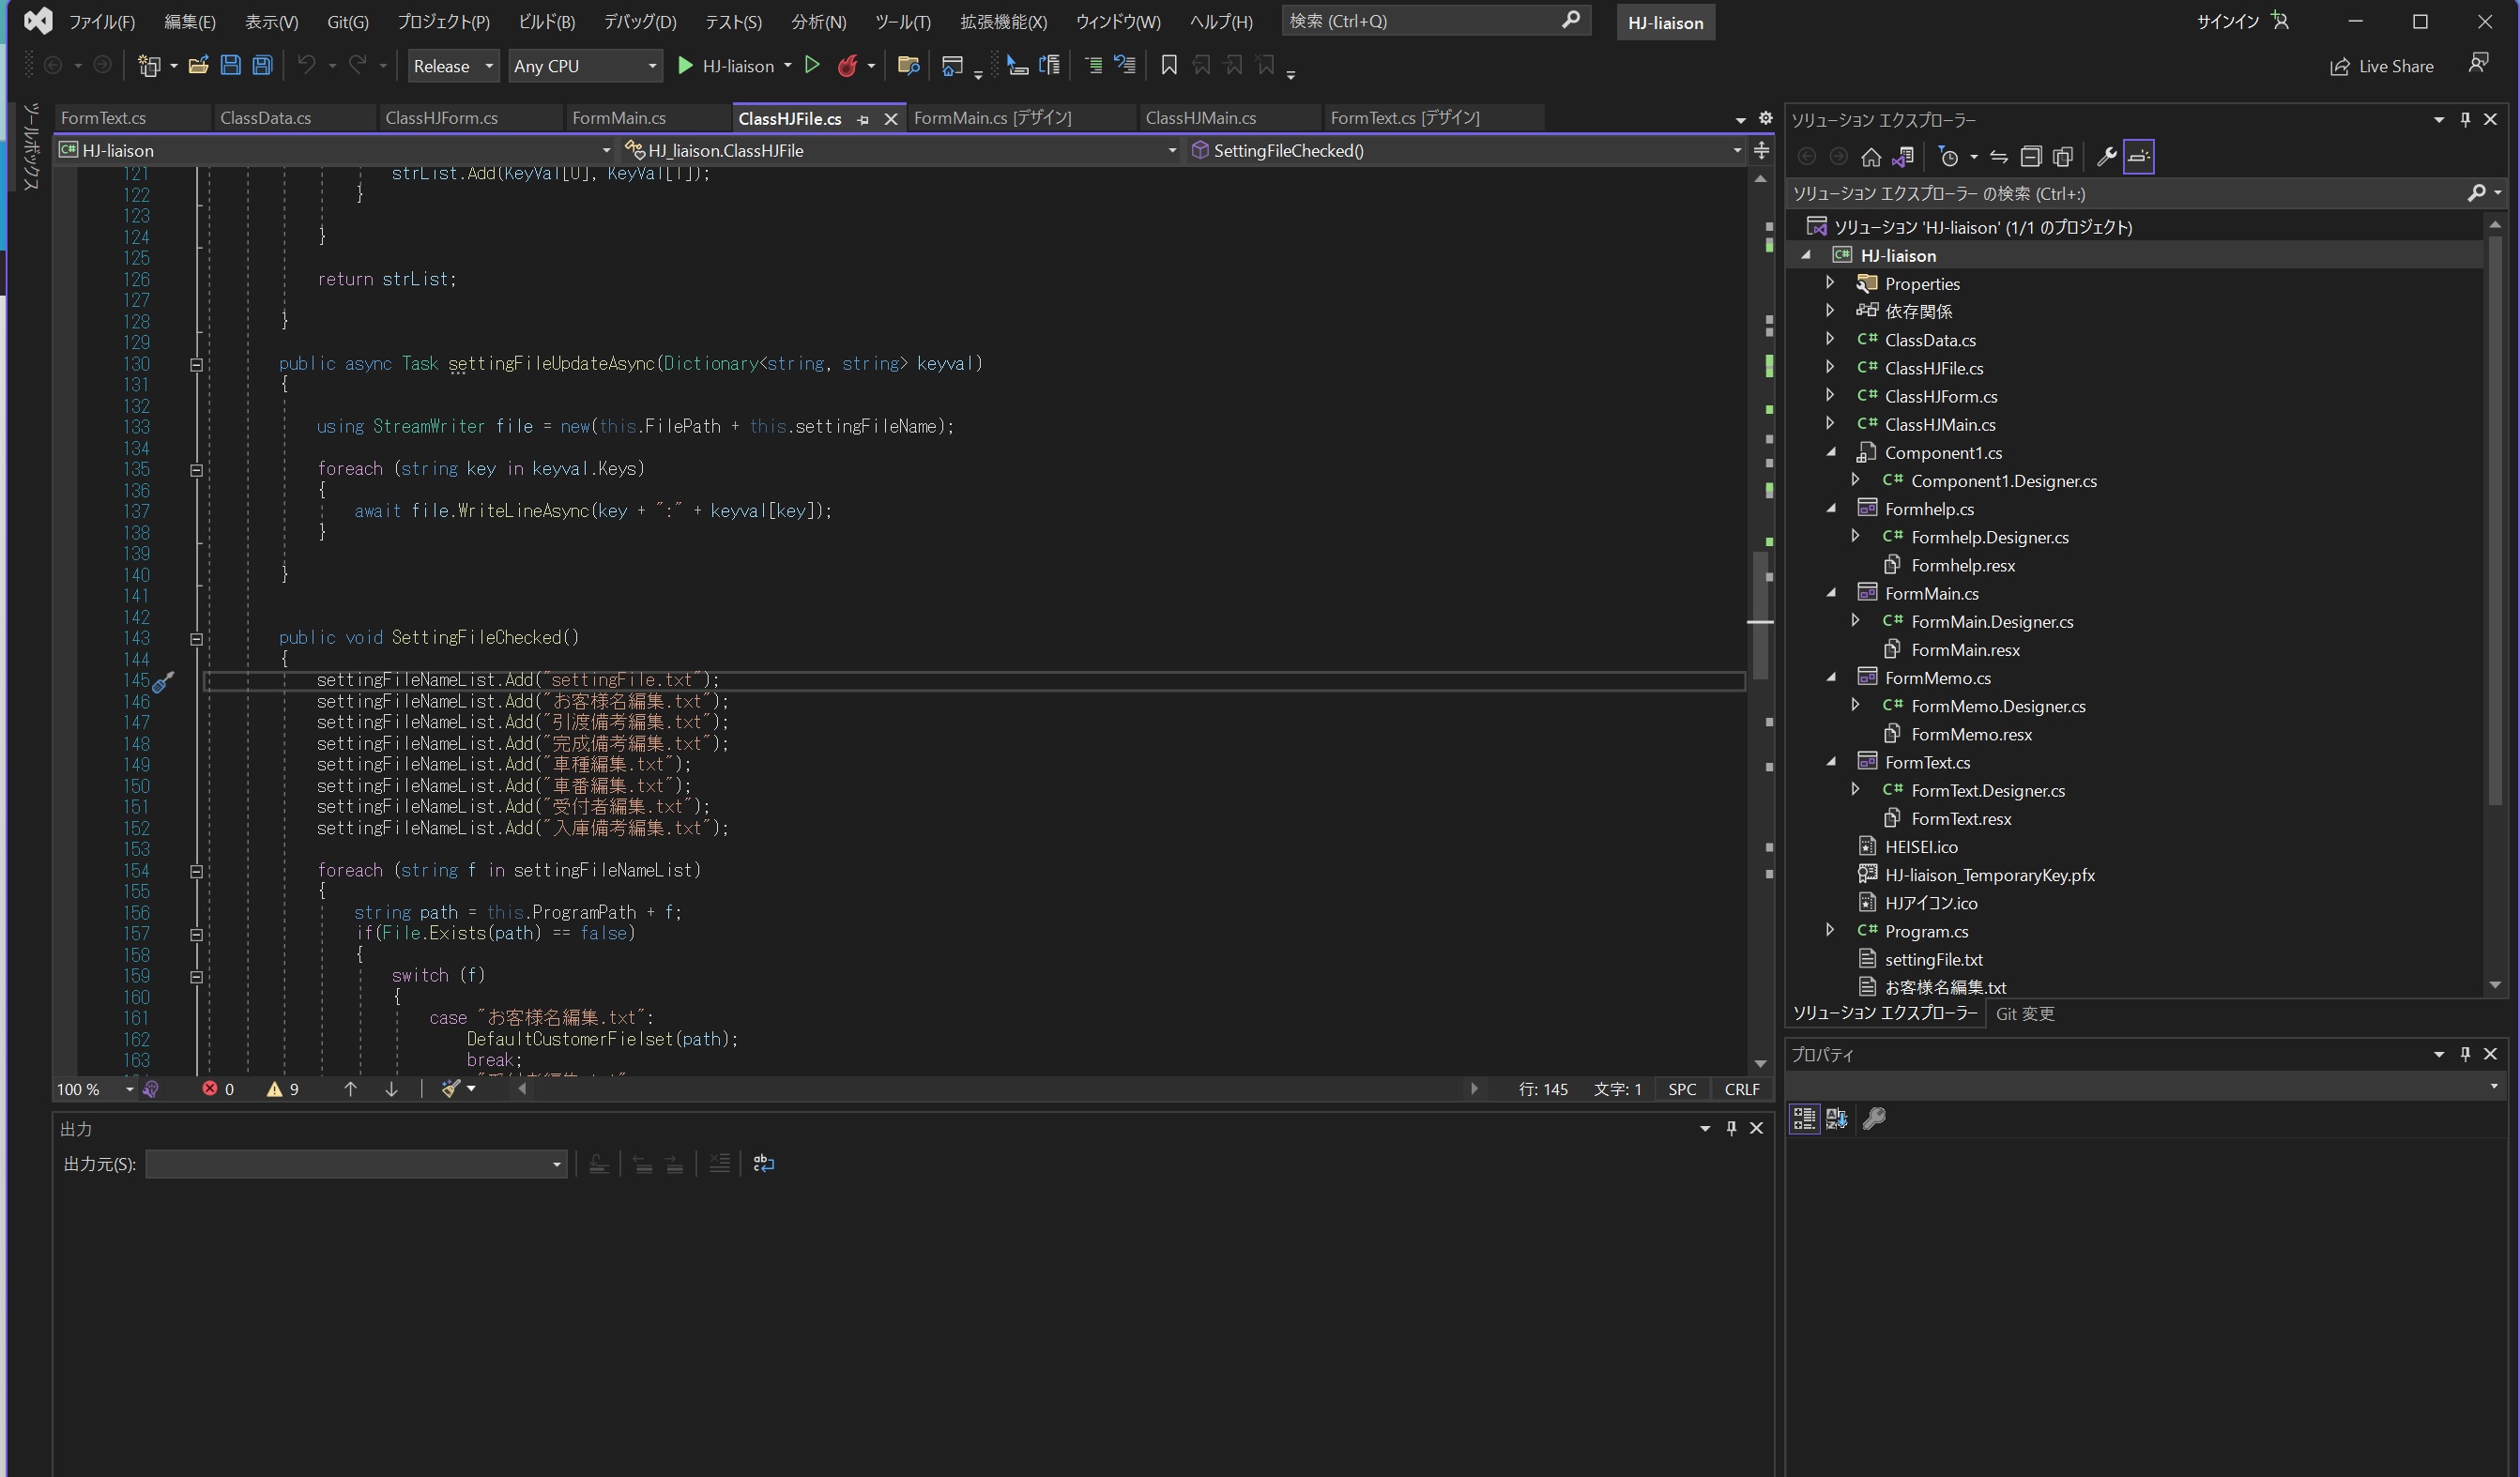Open Properties wrench icon in Solution Explorer
This screenshot has height=1477, width=2520.
(x=2106, y=157)
